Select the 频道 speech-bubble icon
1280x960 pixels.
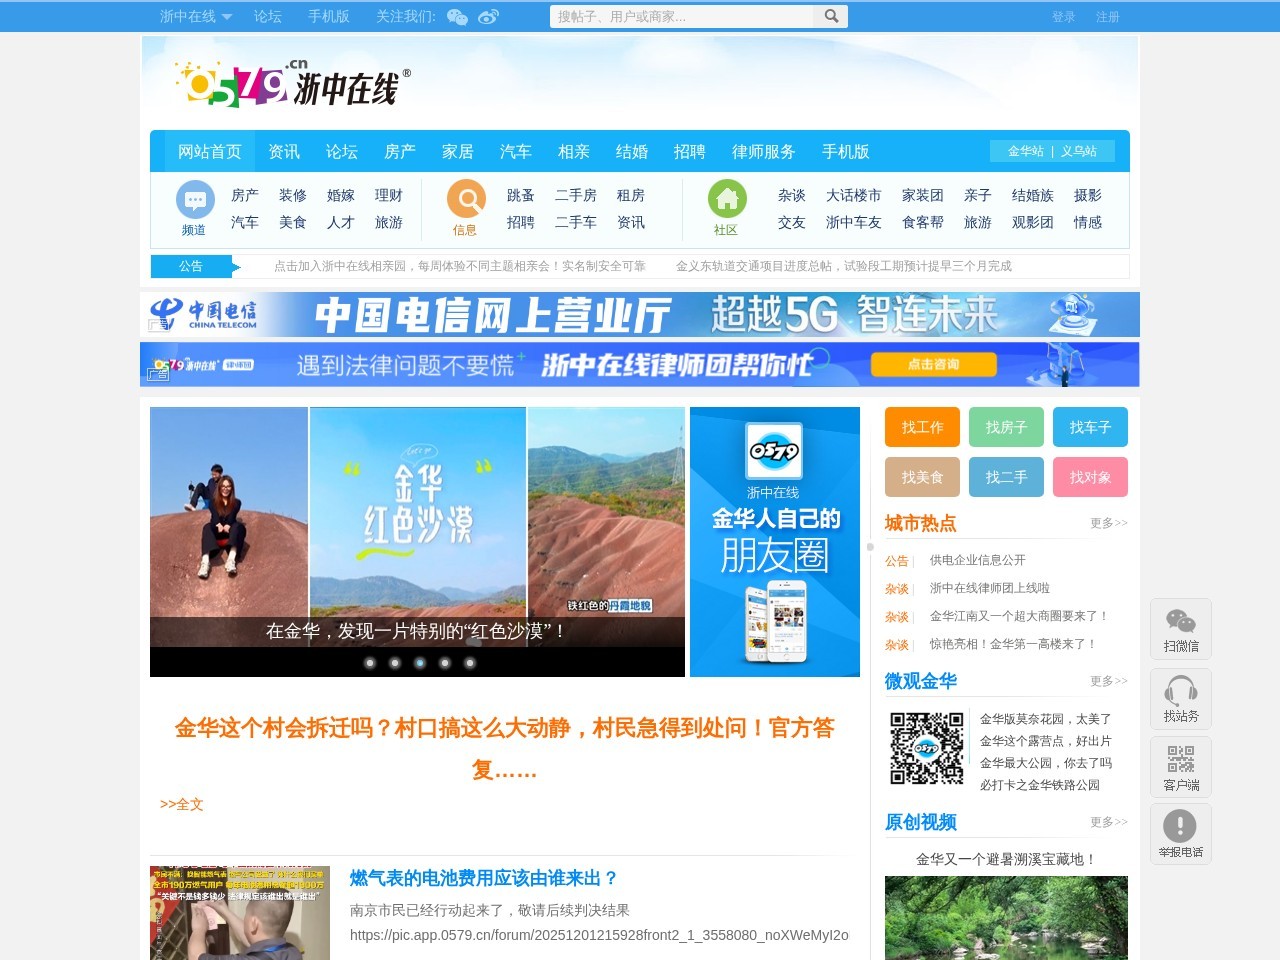[x=193, y=198]
